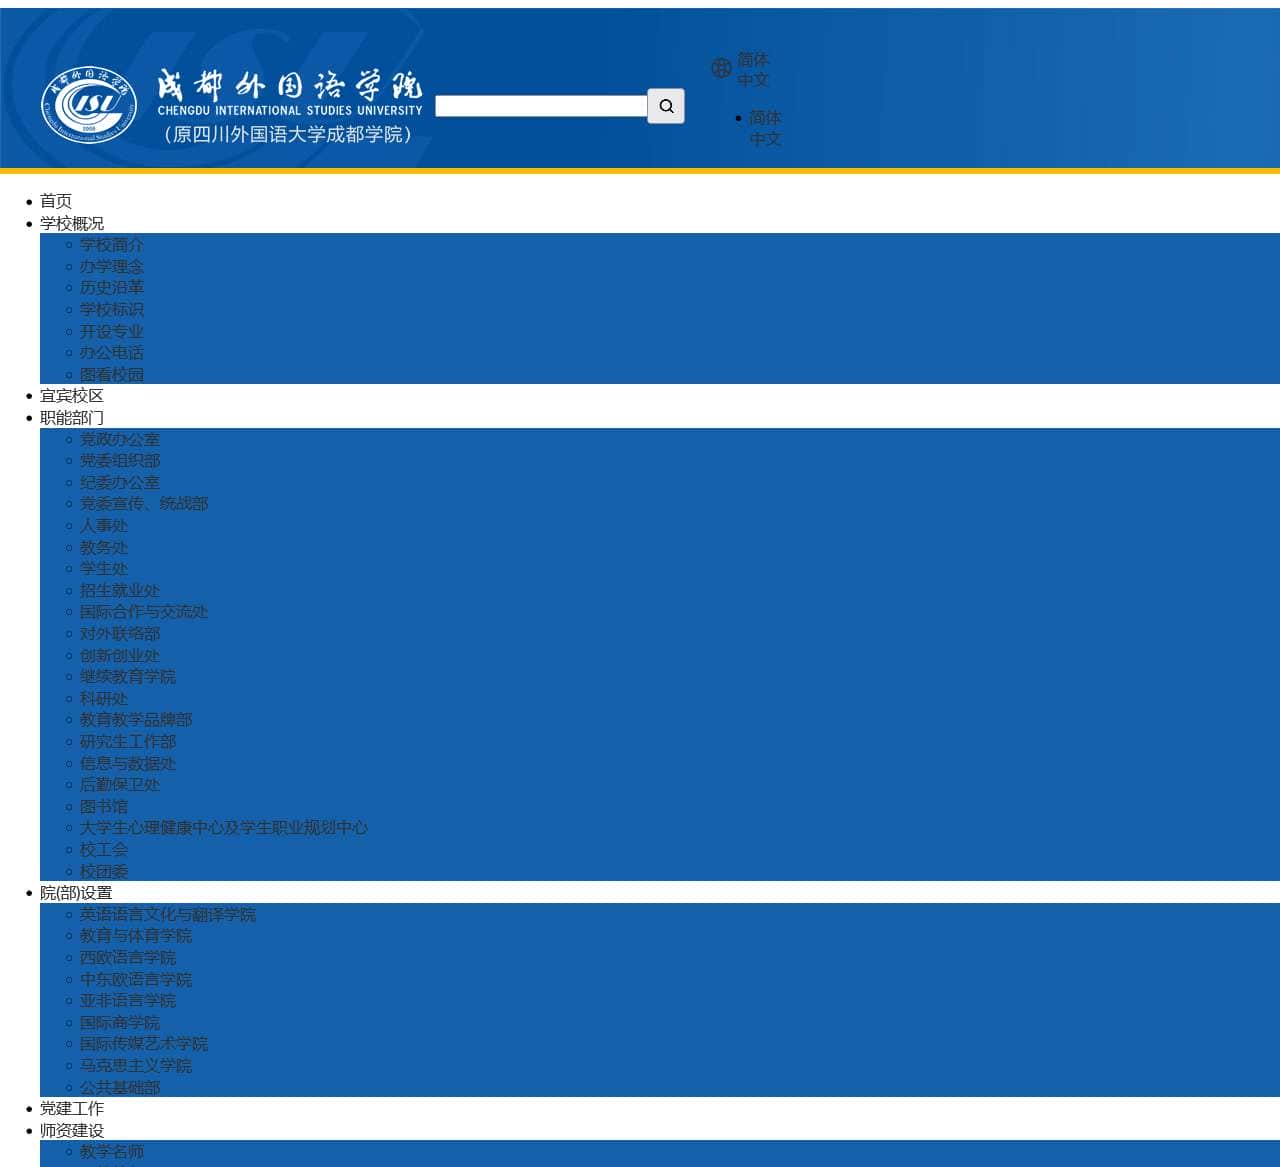The image size is (1280, 1167).
Task: Visit 国际传媒艺术学院
Action: click(144, 1044)
